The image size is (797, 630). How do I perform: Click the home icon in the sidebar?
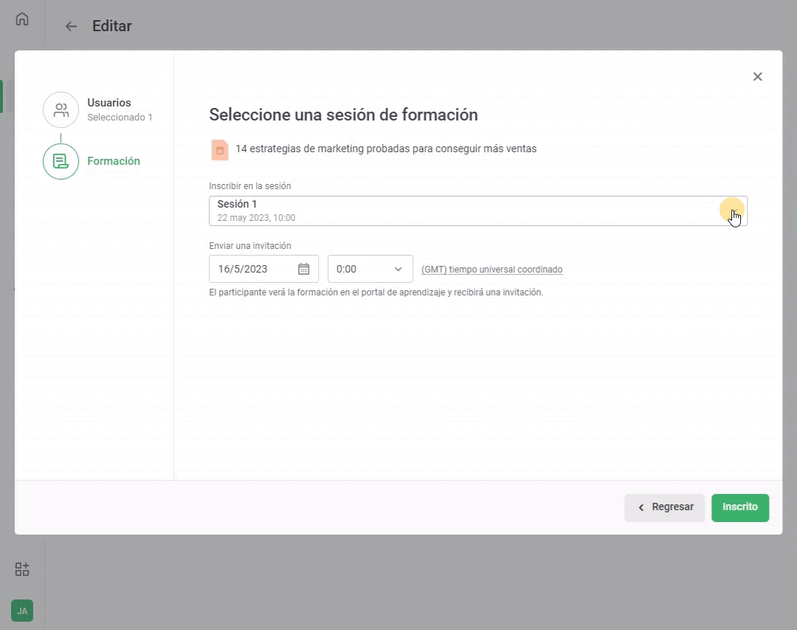pyautogui.click(x=22, y=19)
